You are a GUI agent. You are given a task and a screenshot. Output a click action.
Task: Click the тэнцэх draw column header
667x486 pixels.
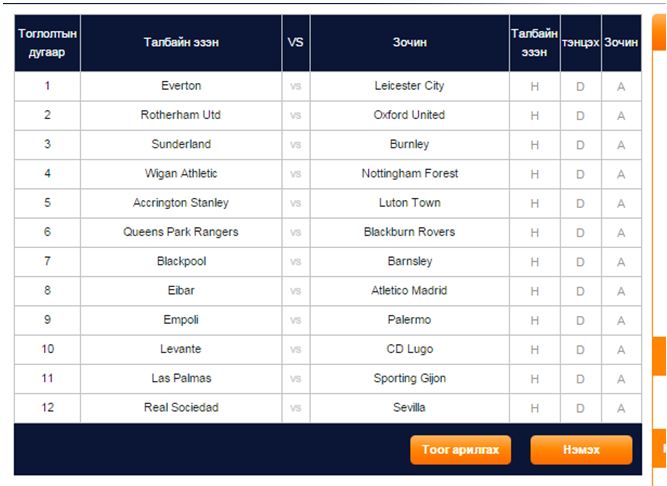pyautogui.click(x=581, y=43)
